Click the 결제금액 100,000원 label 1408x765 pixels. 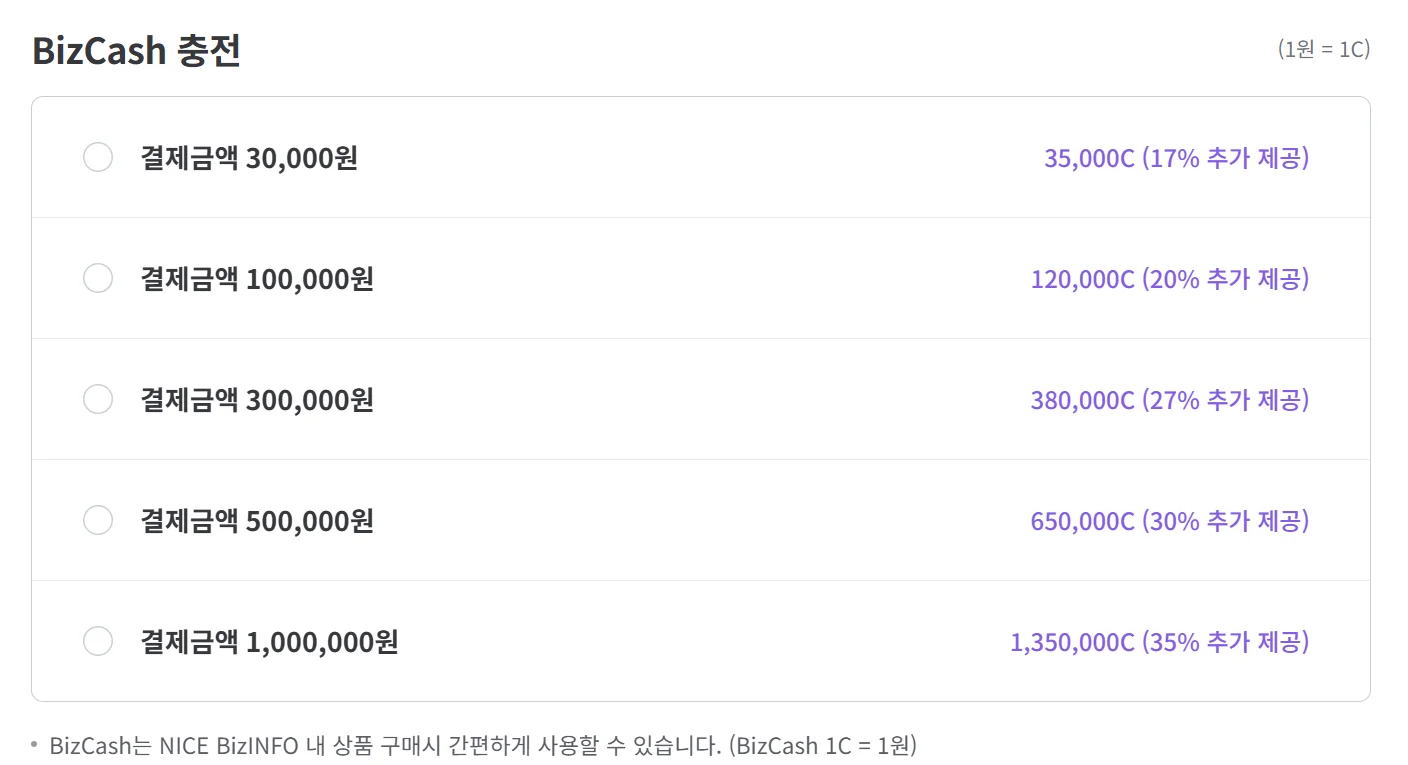257,279
